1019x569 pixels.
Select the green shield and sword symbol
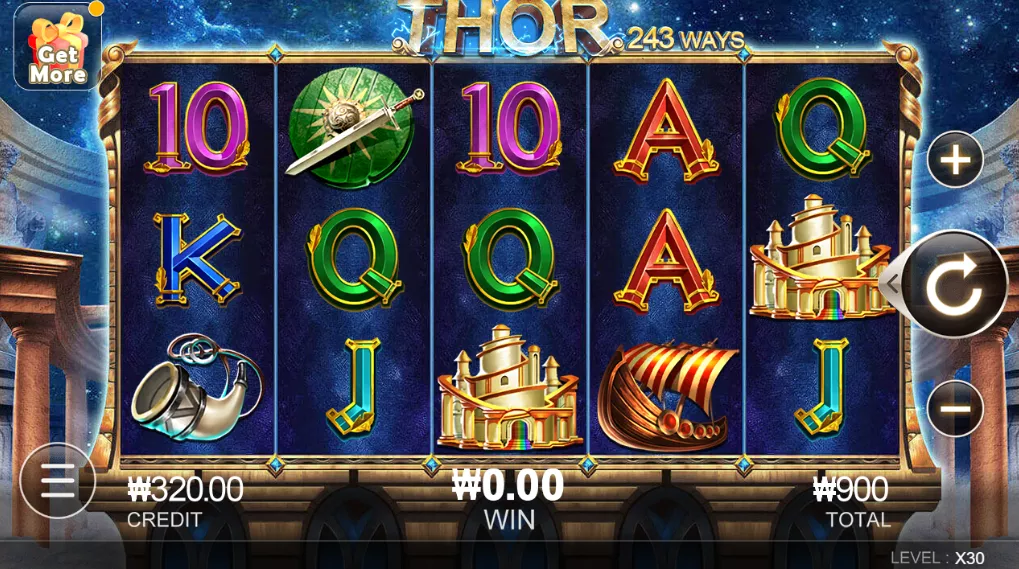[354, 129]
